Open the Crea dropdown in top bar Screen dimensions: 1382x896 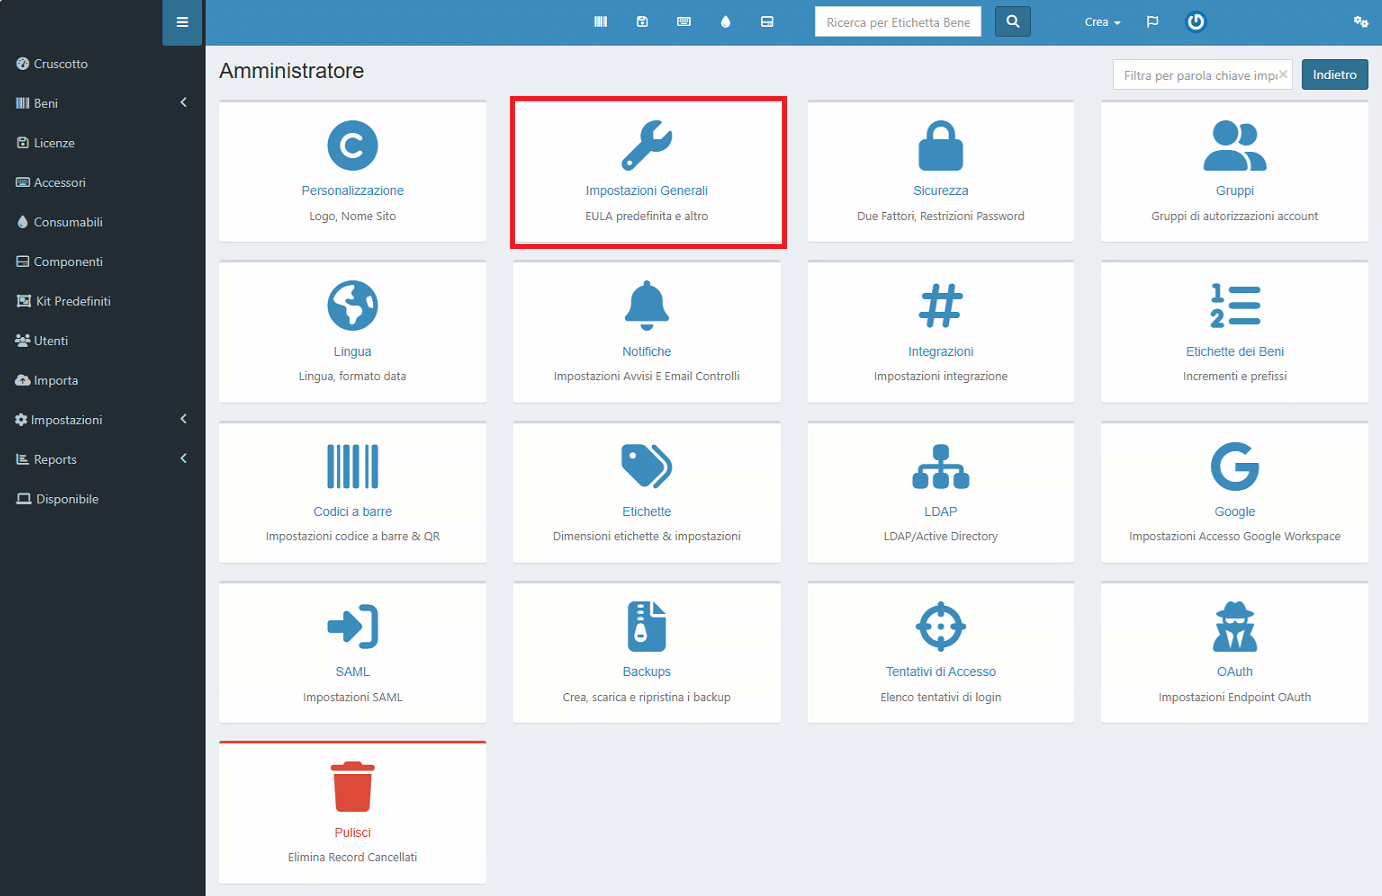[1102, 22]
